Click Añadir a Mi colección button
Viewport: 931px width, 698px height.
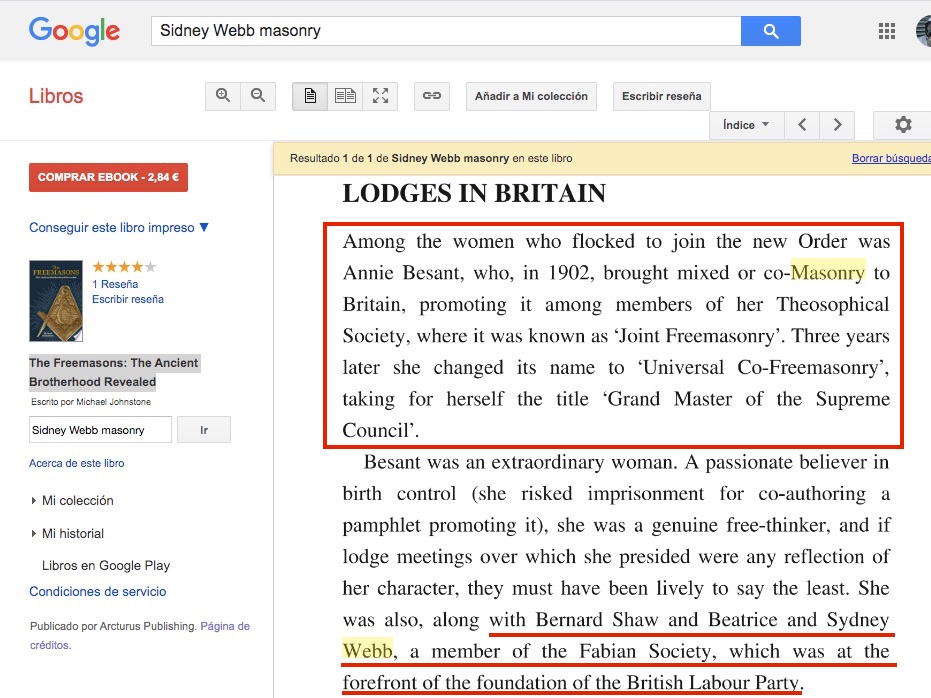tap(531, 96)
